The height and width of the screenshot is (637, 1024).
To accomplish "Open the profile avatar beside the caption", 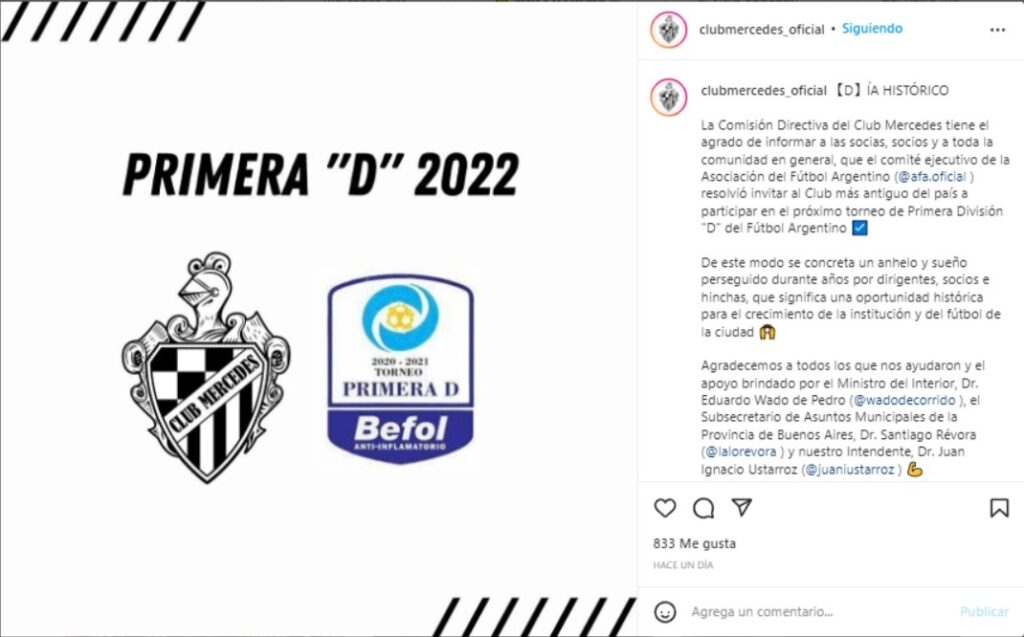I will pos(669,97).
